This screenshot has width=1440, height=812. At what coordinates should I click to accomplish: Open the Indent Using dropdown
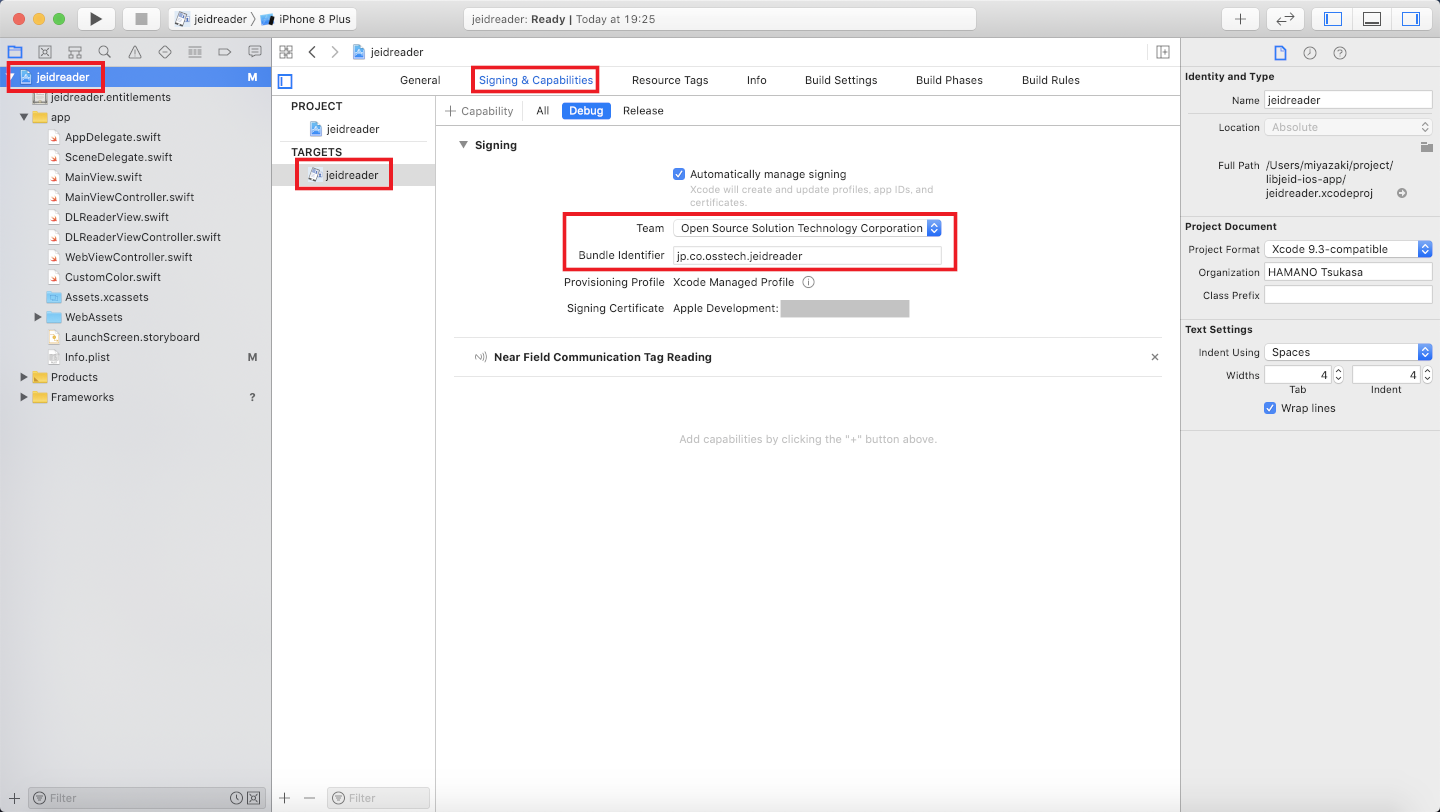(x=1348, y=352)
